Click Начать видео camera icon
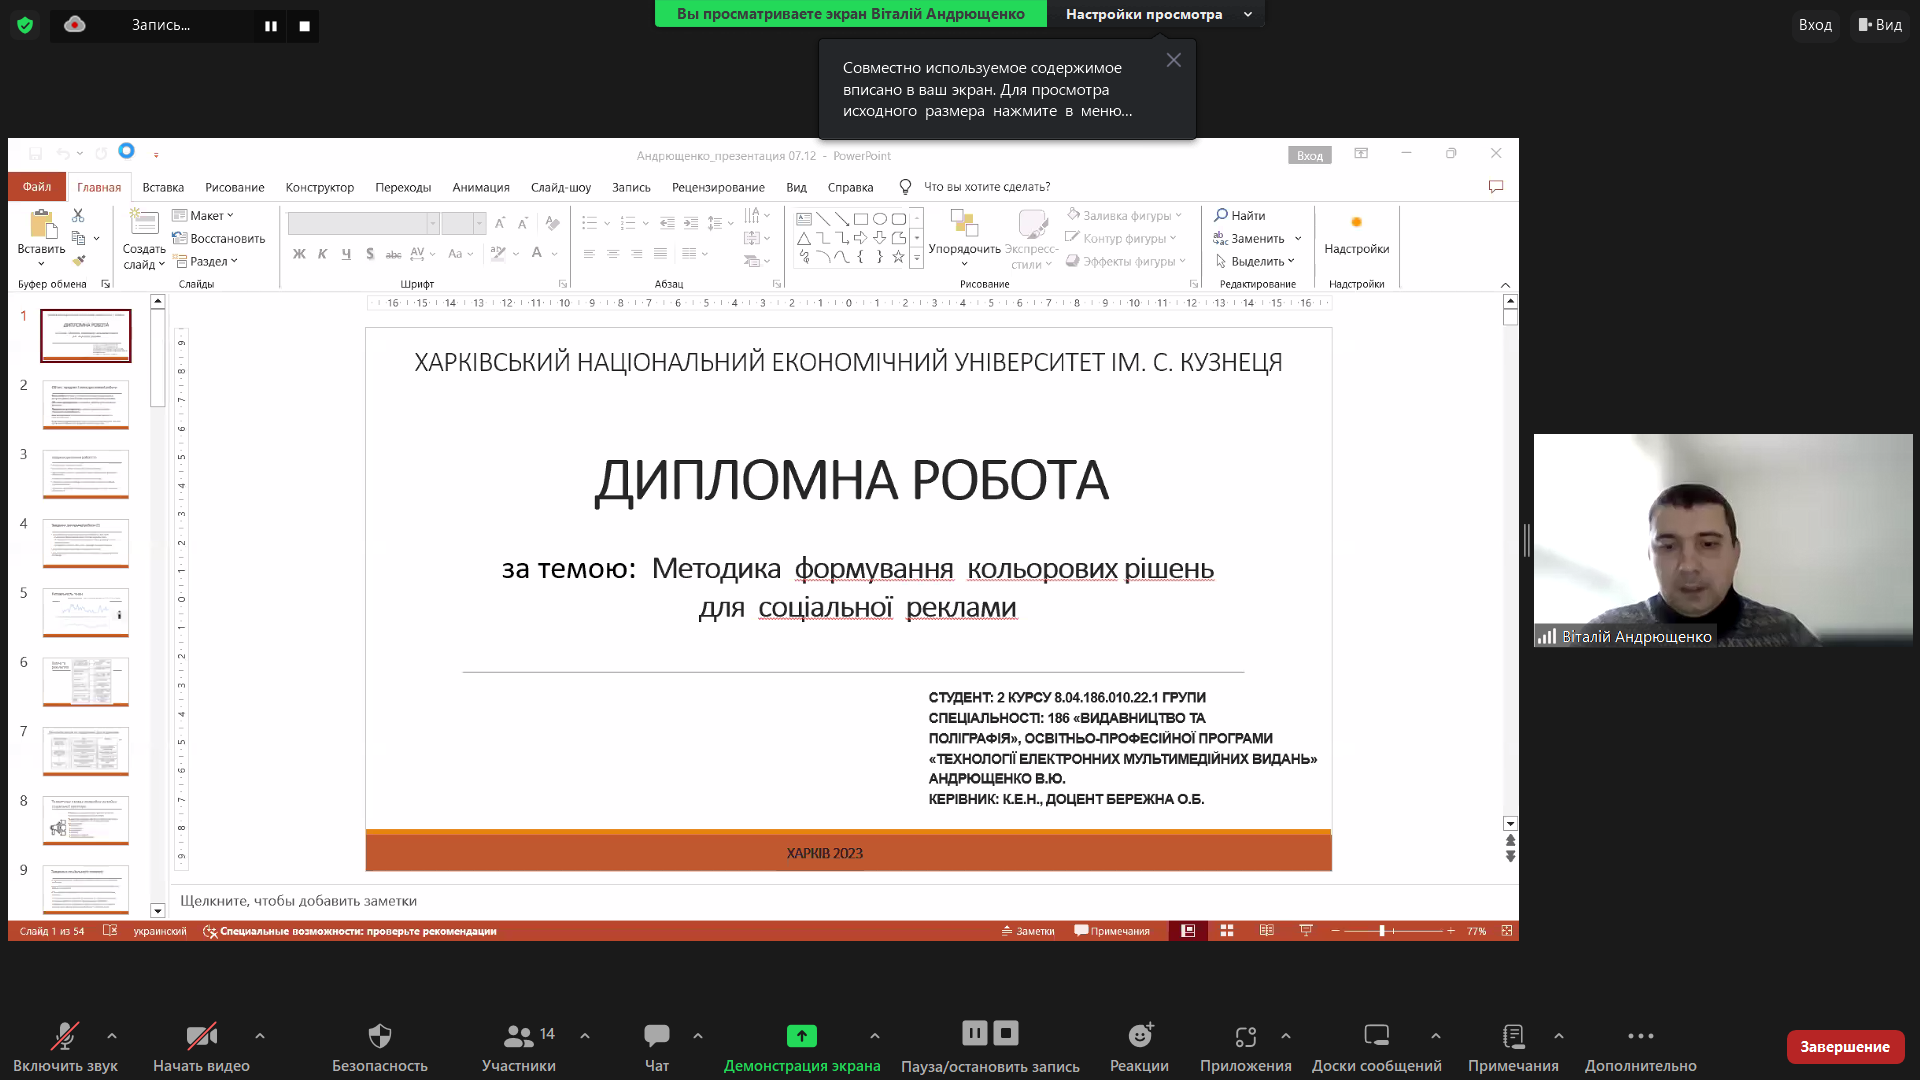 201,1035
